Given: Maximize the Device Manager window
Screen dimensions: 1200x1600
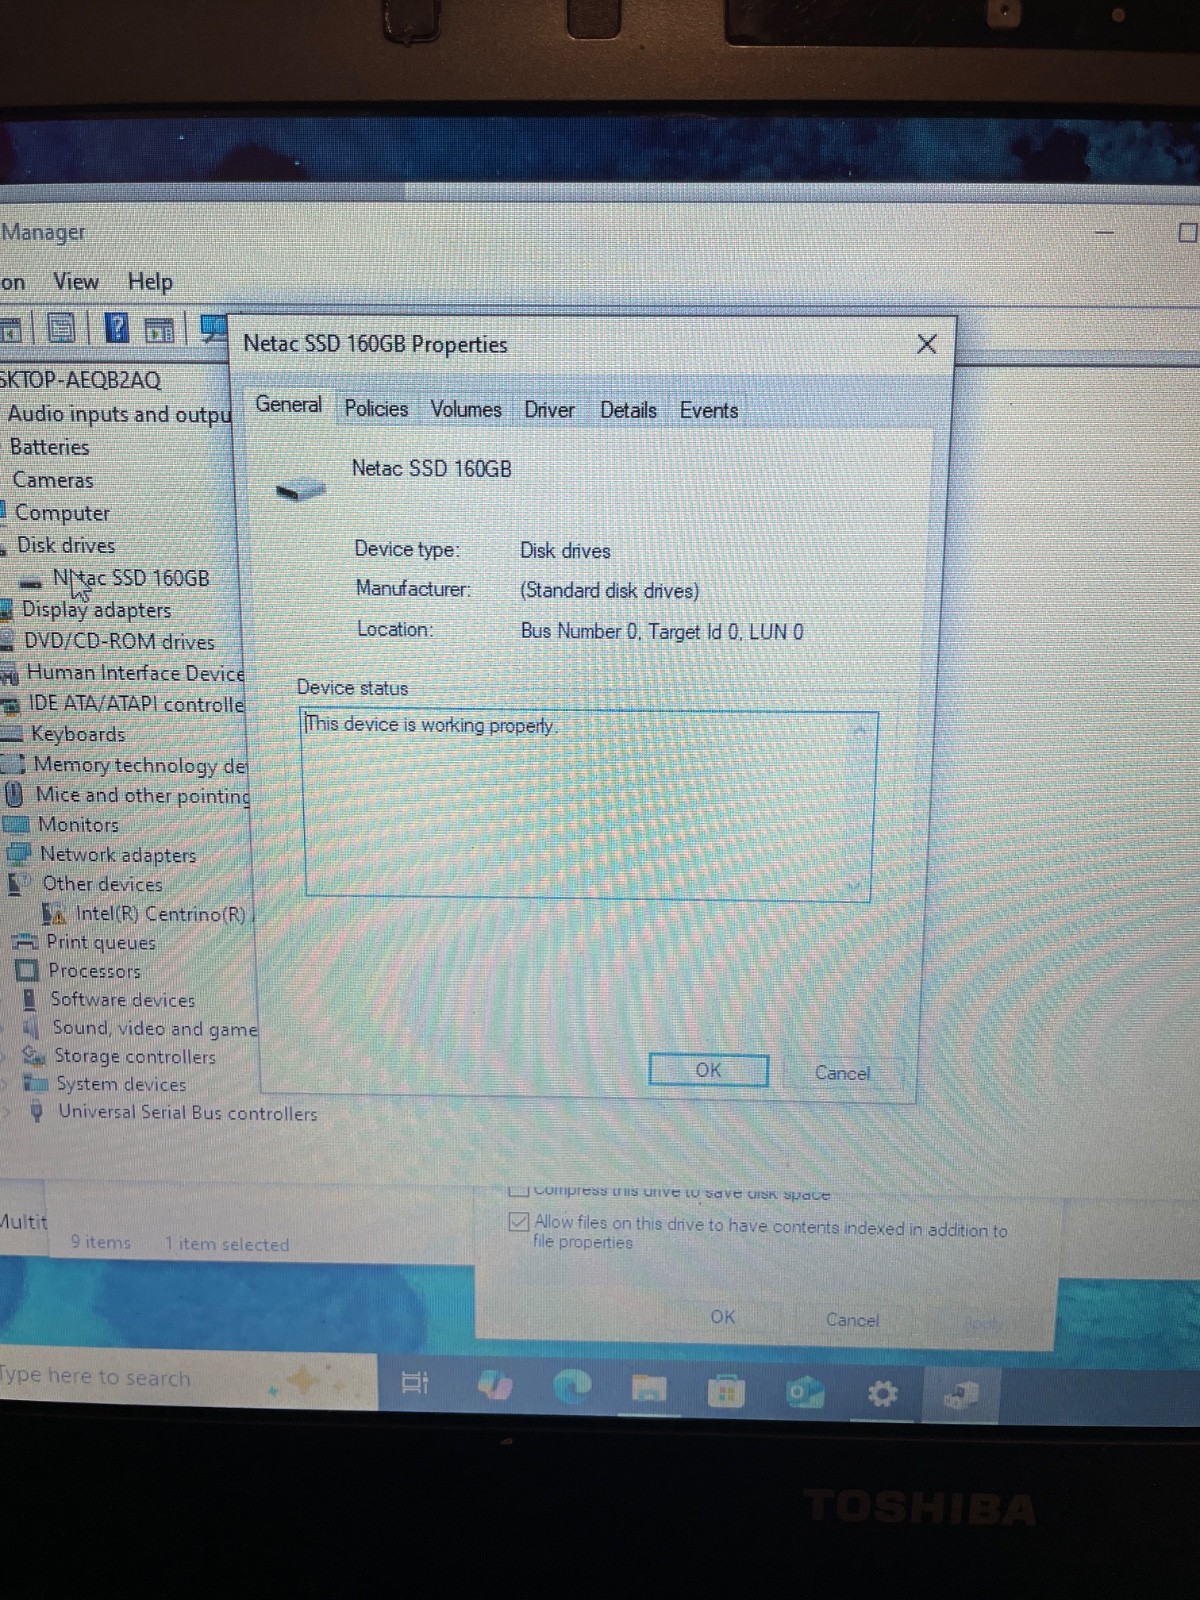Looking at the screenshot, I should 1187,233.
